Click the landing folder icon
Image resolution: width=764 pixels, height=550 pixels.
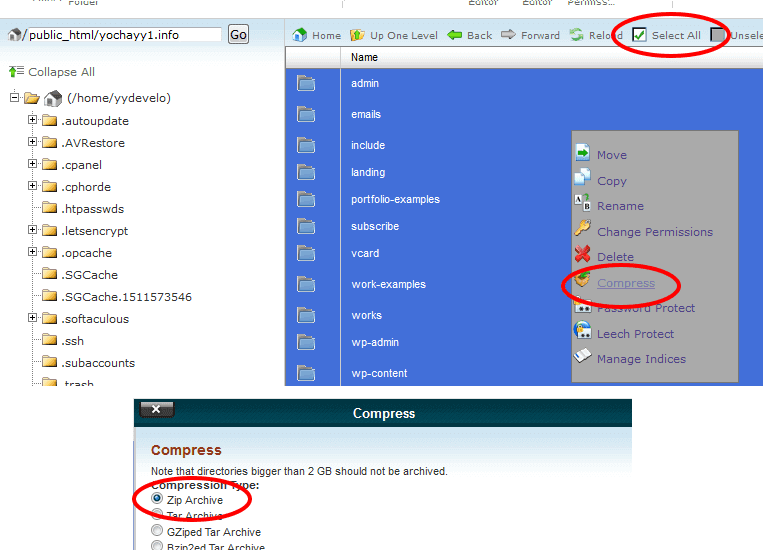coord(306,172)
